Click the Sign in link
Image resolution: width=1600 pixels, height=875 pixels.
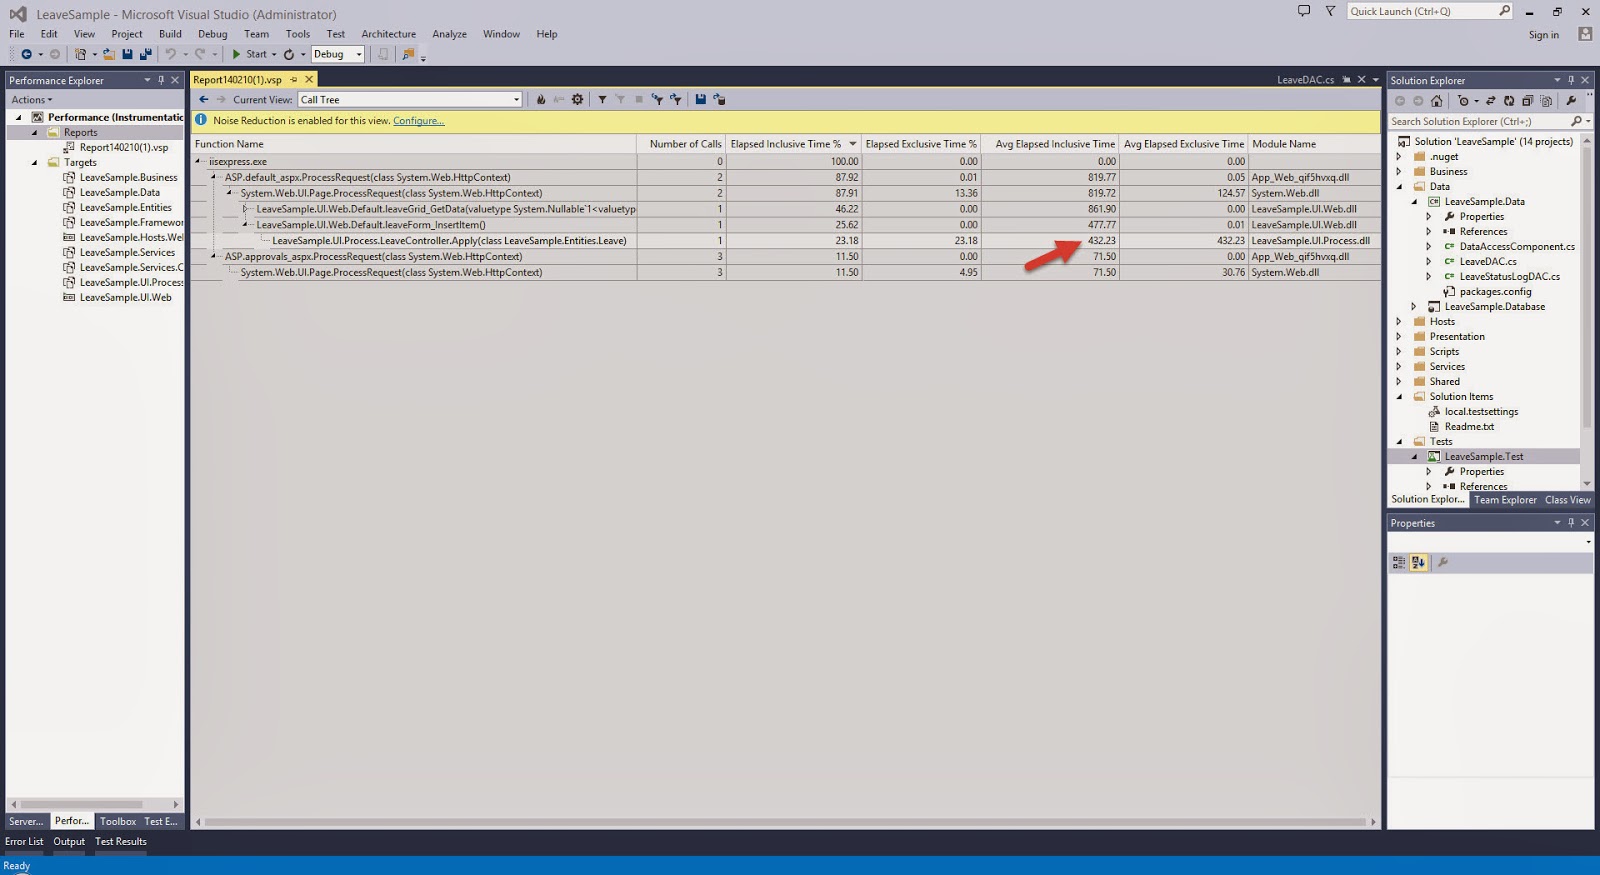[x=1544, y=35]
